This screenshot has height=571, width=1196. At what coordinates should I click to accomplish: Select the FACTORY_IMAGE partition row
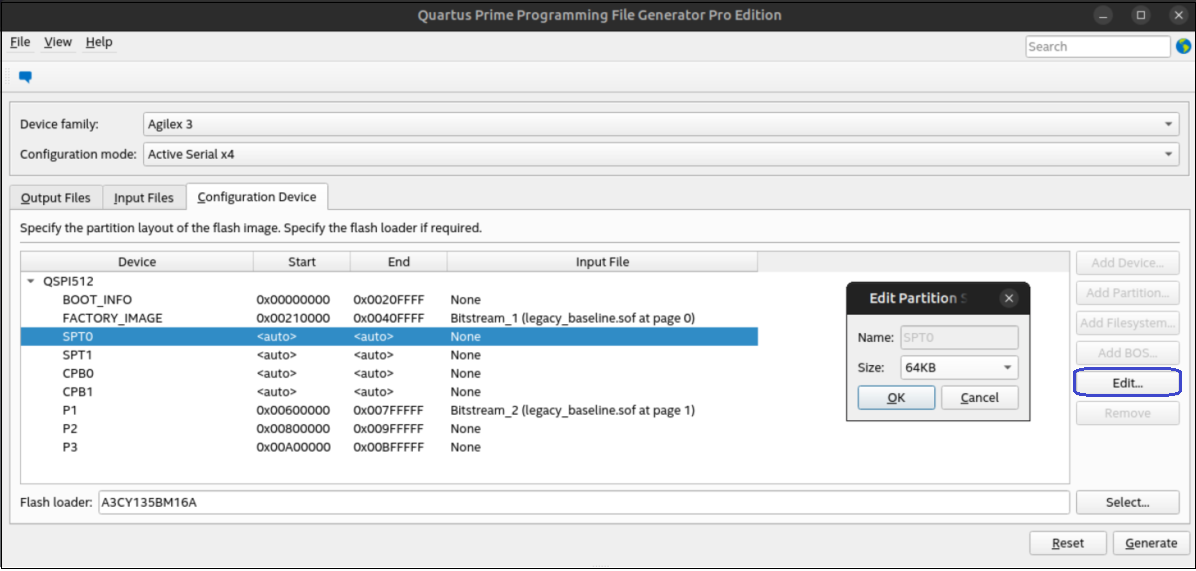coord(112,318)
